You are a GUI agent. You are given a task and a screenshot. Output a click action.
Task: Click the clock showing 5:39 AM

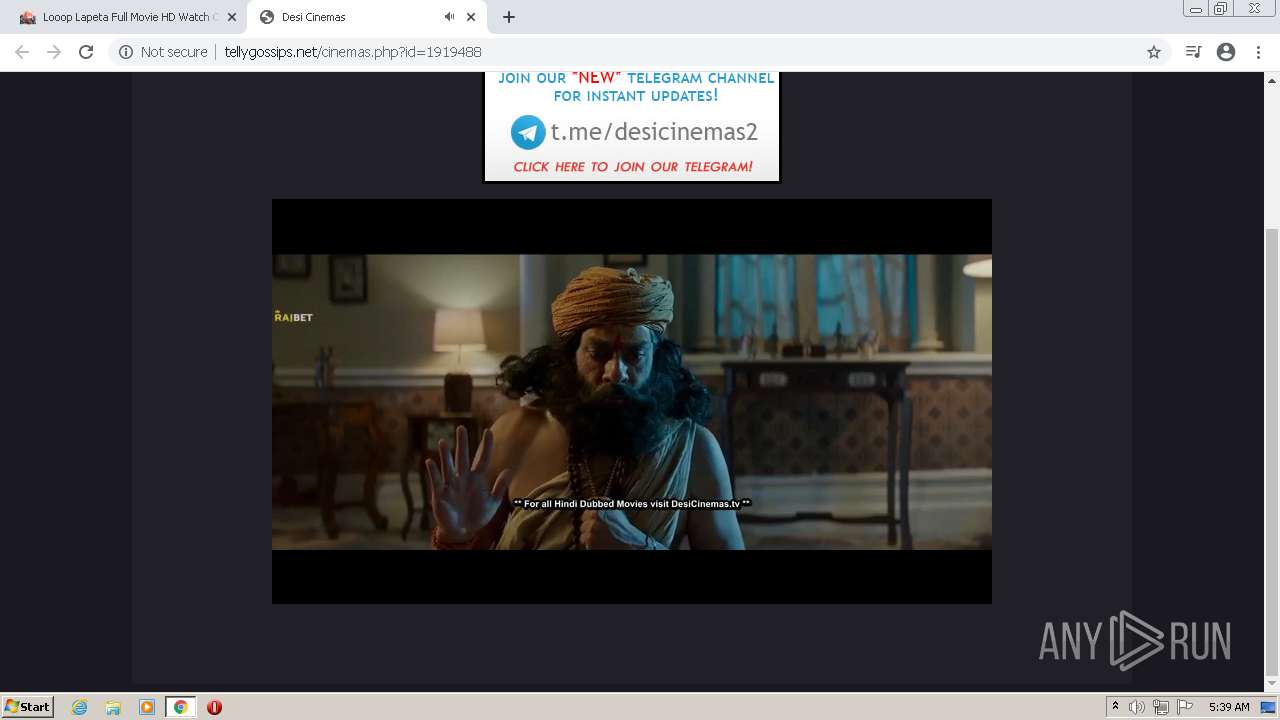coord(1229,707)
